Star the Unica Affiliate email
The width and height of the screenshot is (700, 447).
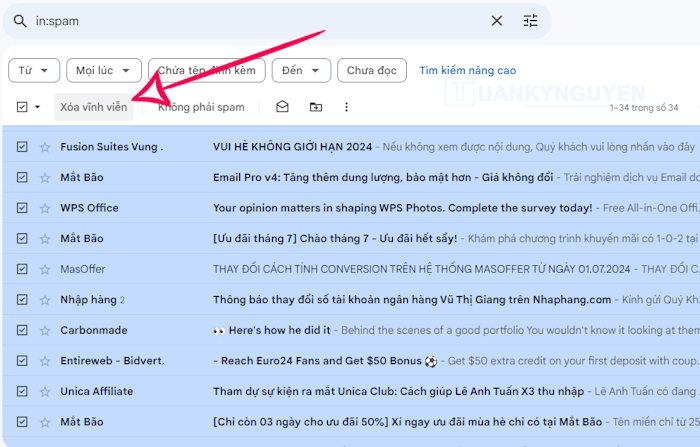45,392
